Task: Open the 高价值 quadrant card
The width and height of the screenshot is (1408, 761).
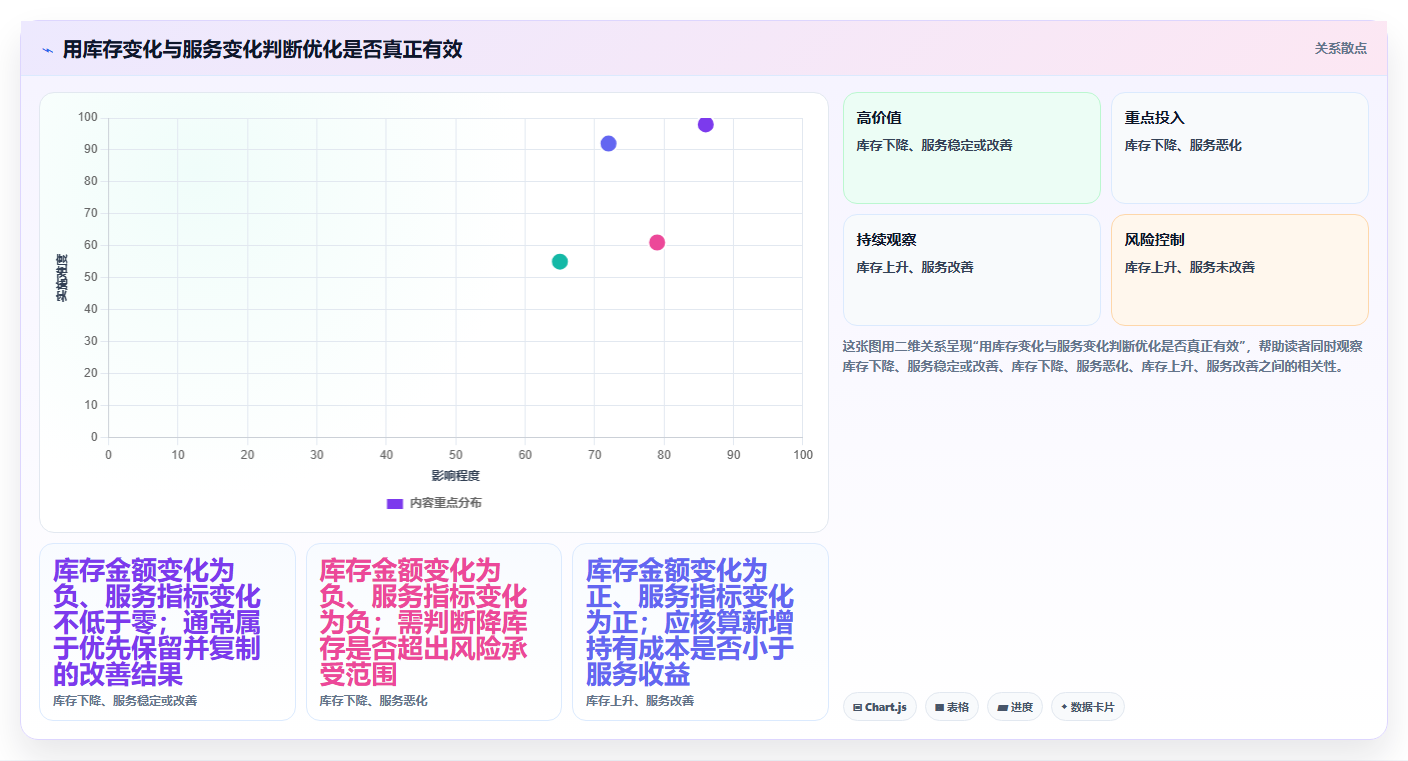Action: tap(972, 148)
